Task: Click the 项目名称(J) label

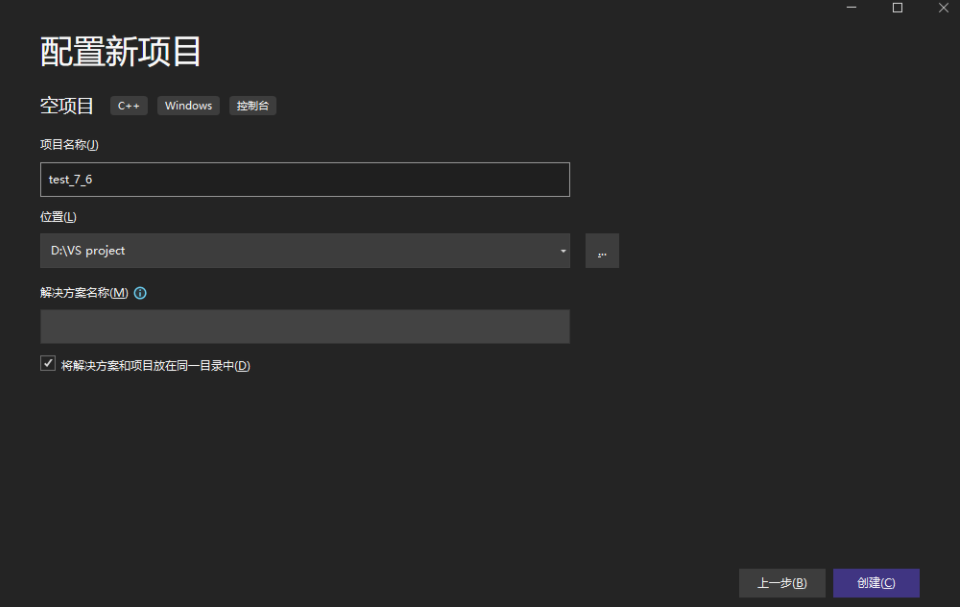Action: (69, 145)
